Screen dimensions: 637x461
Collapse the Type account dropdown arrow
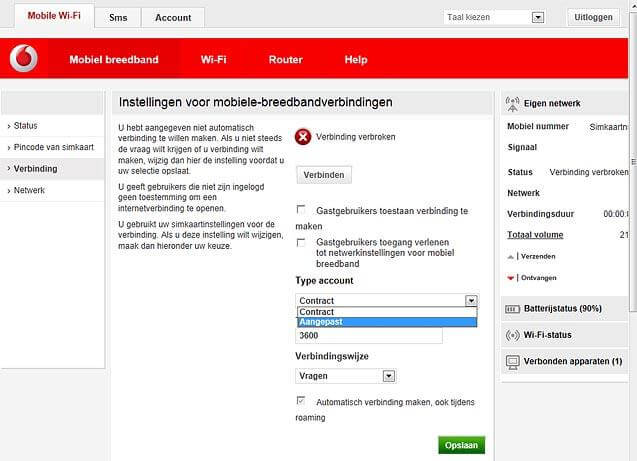471,301
